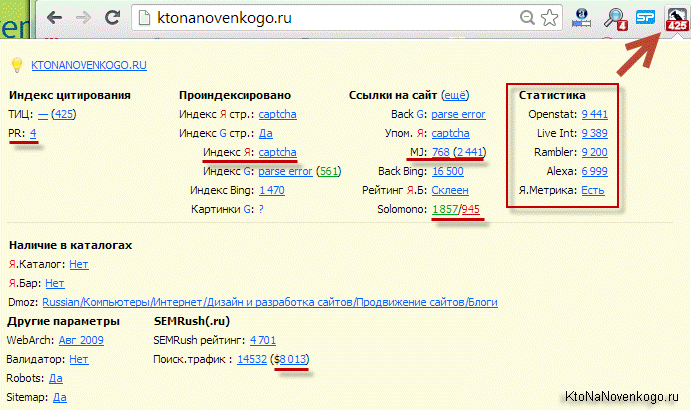Open the Rambler 9 200 link
Image resolution: width=691 pixels, height=412 pixels.
point(594,152)
